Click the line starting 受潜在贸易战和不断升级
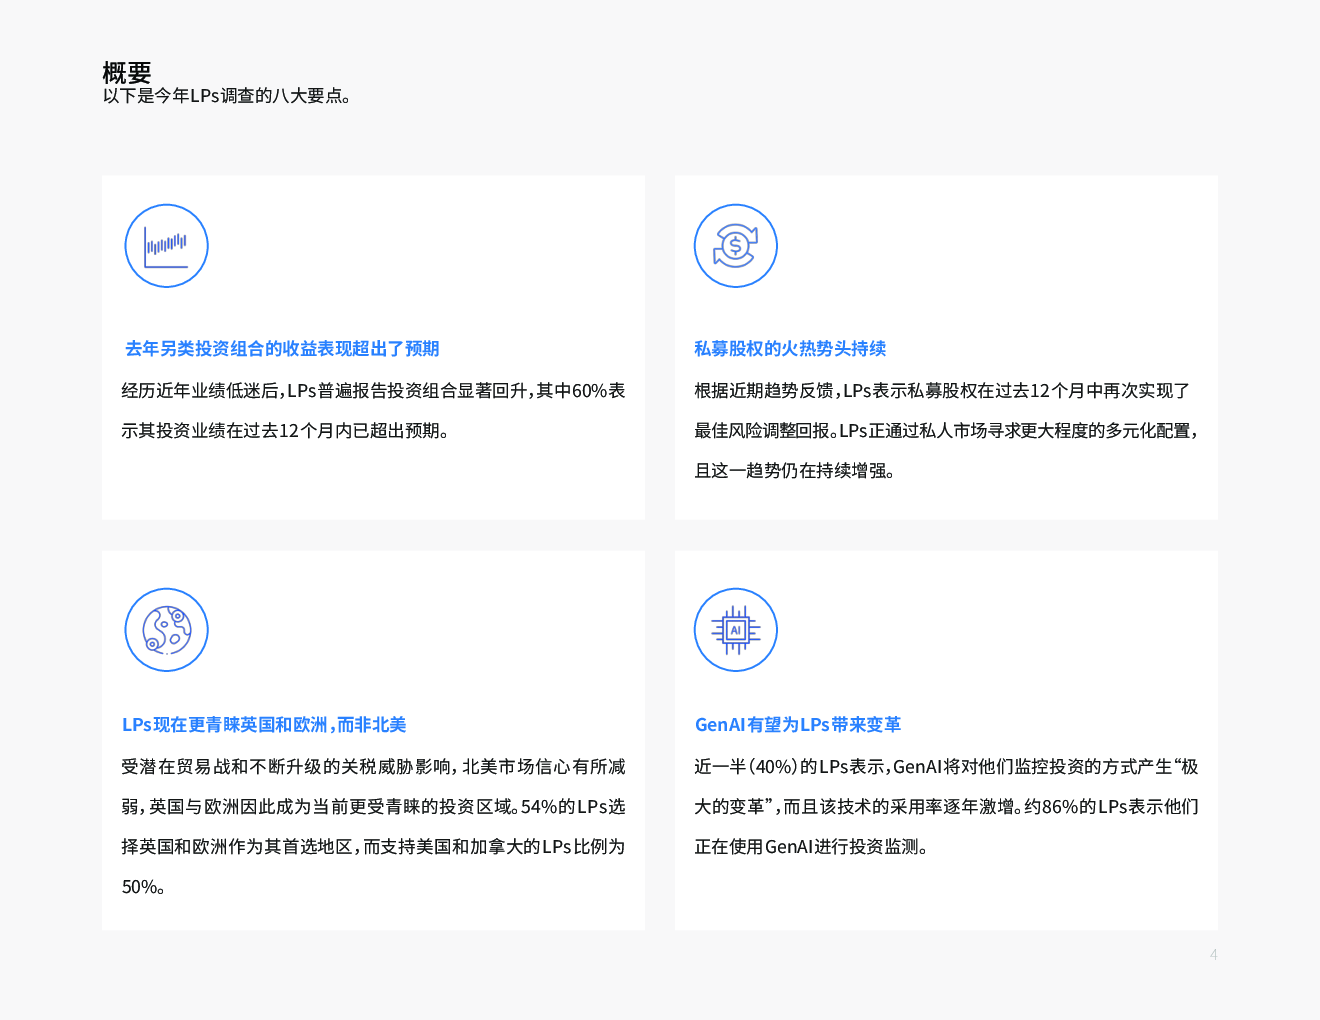 [373, 767]
